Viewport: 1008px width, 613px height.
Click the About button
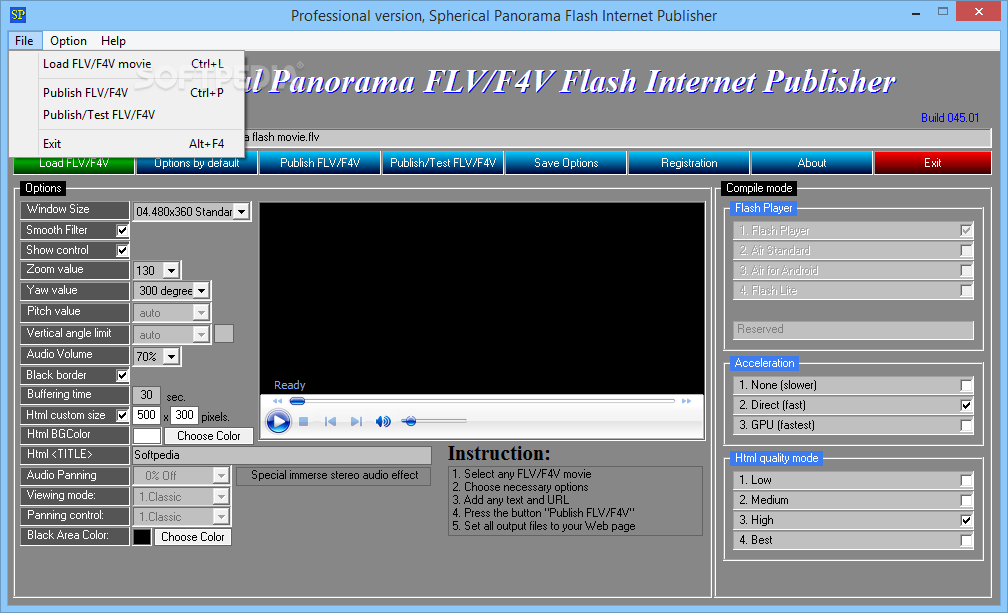812,163
